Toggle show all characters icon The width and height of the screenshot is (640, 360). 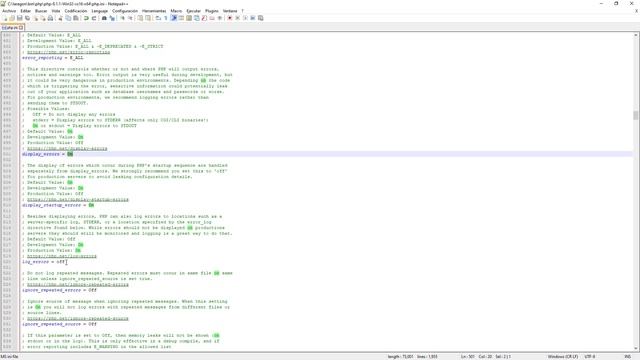(166, 18)
